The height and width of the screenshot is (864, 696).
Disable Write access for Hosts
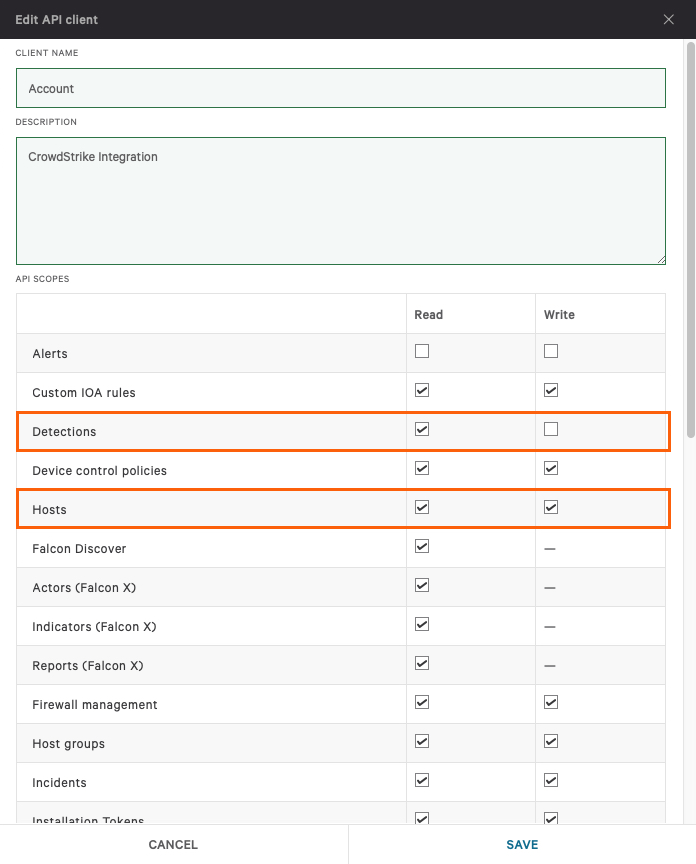[x=550, y=507]
